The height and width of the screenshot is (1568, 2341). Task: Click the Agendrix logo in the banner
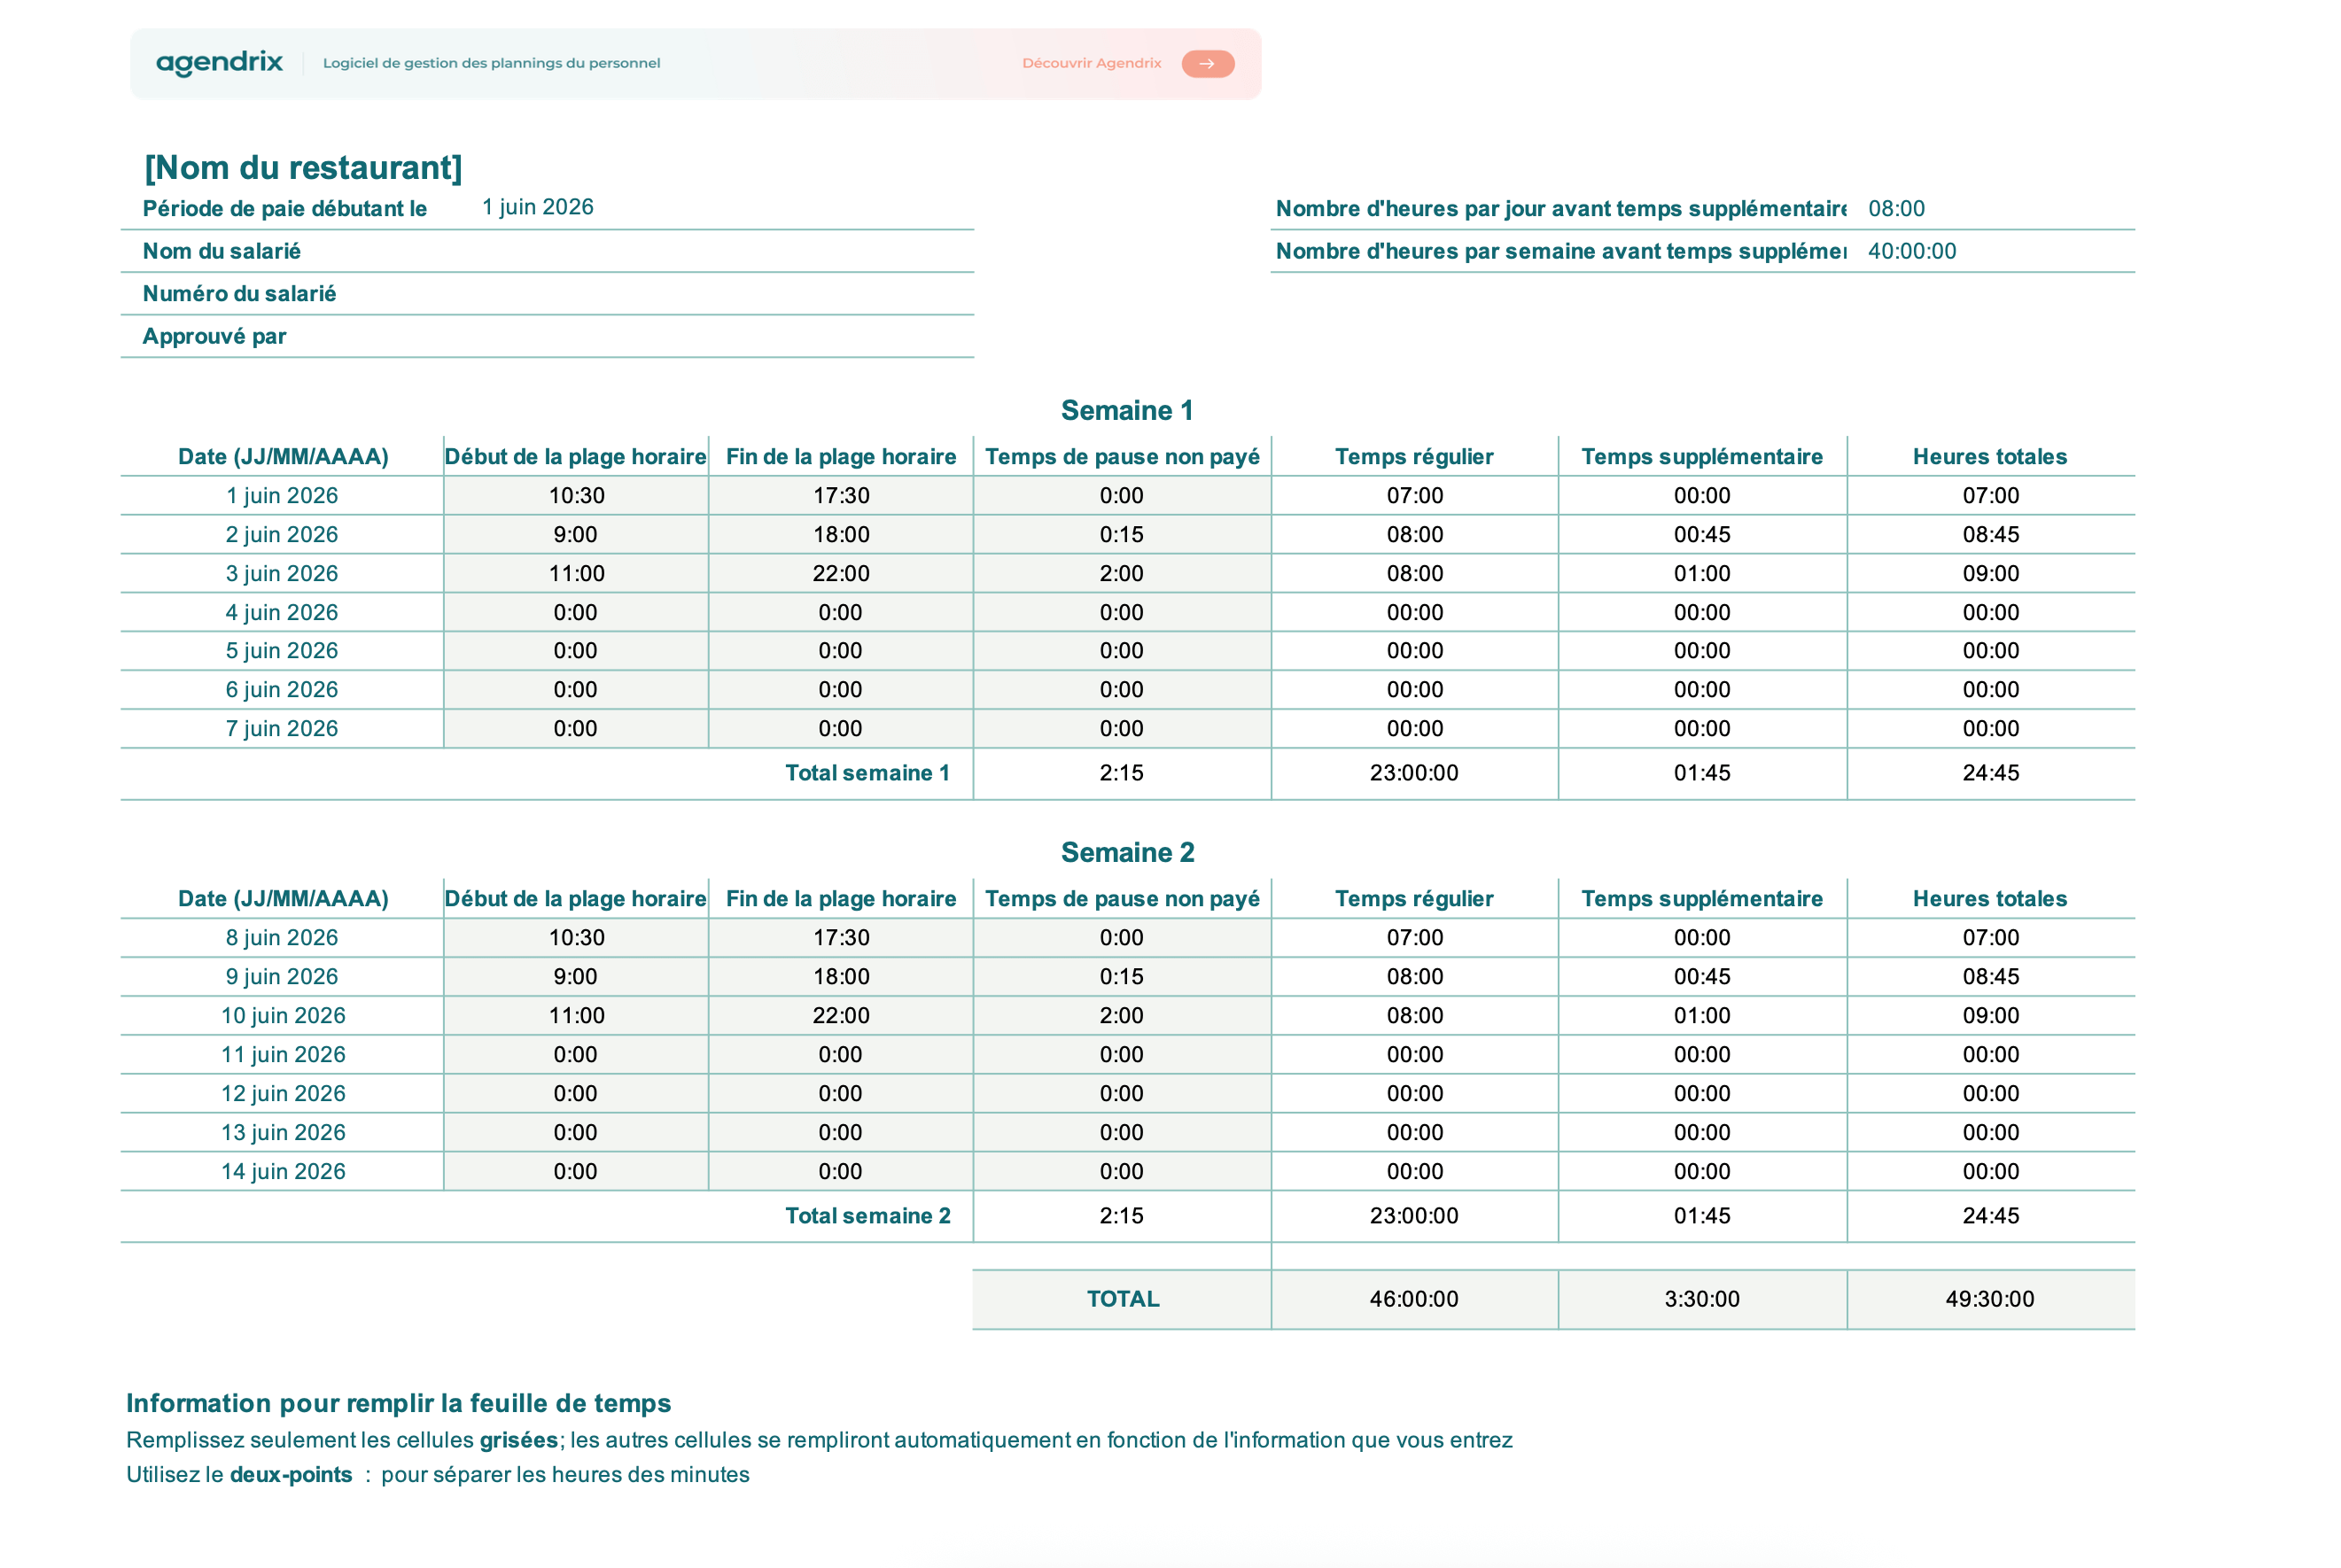point(219,63)
